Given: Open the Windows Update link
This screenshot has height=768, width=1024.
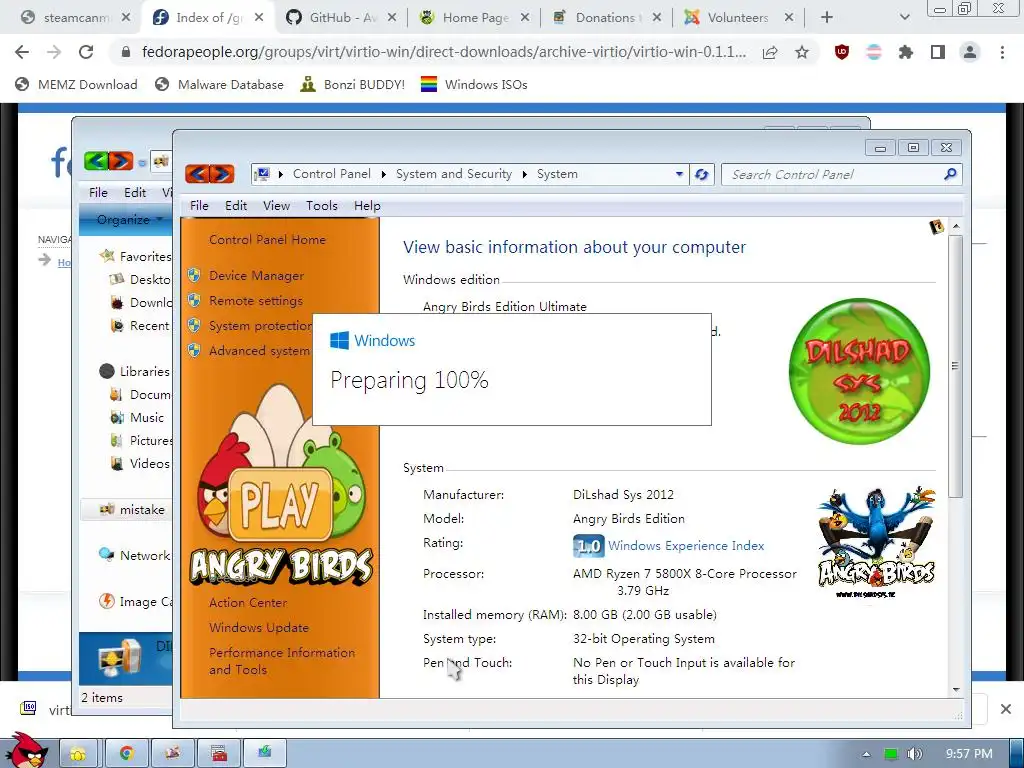Looking at the screenshot, I should [x=259, y=627].
